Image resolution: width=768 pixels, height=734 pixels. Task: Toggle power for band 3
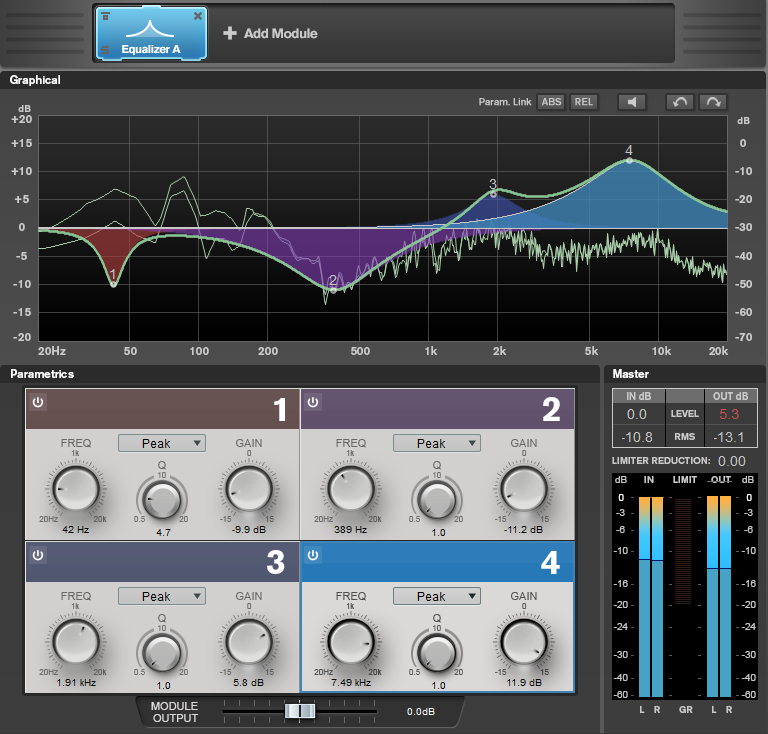(38, 555)
